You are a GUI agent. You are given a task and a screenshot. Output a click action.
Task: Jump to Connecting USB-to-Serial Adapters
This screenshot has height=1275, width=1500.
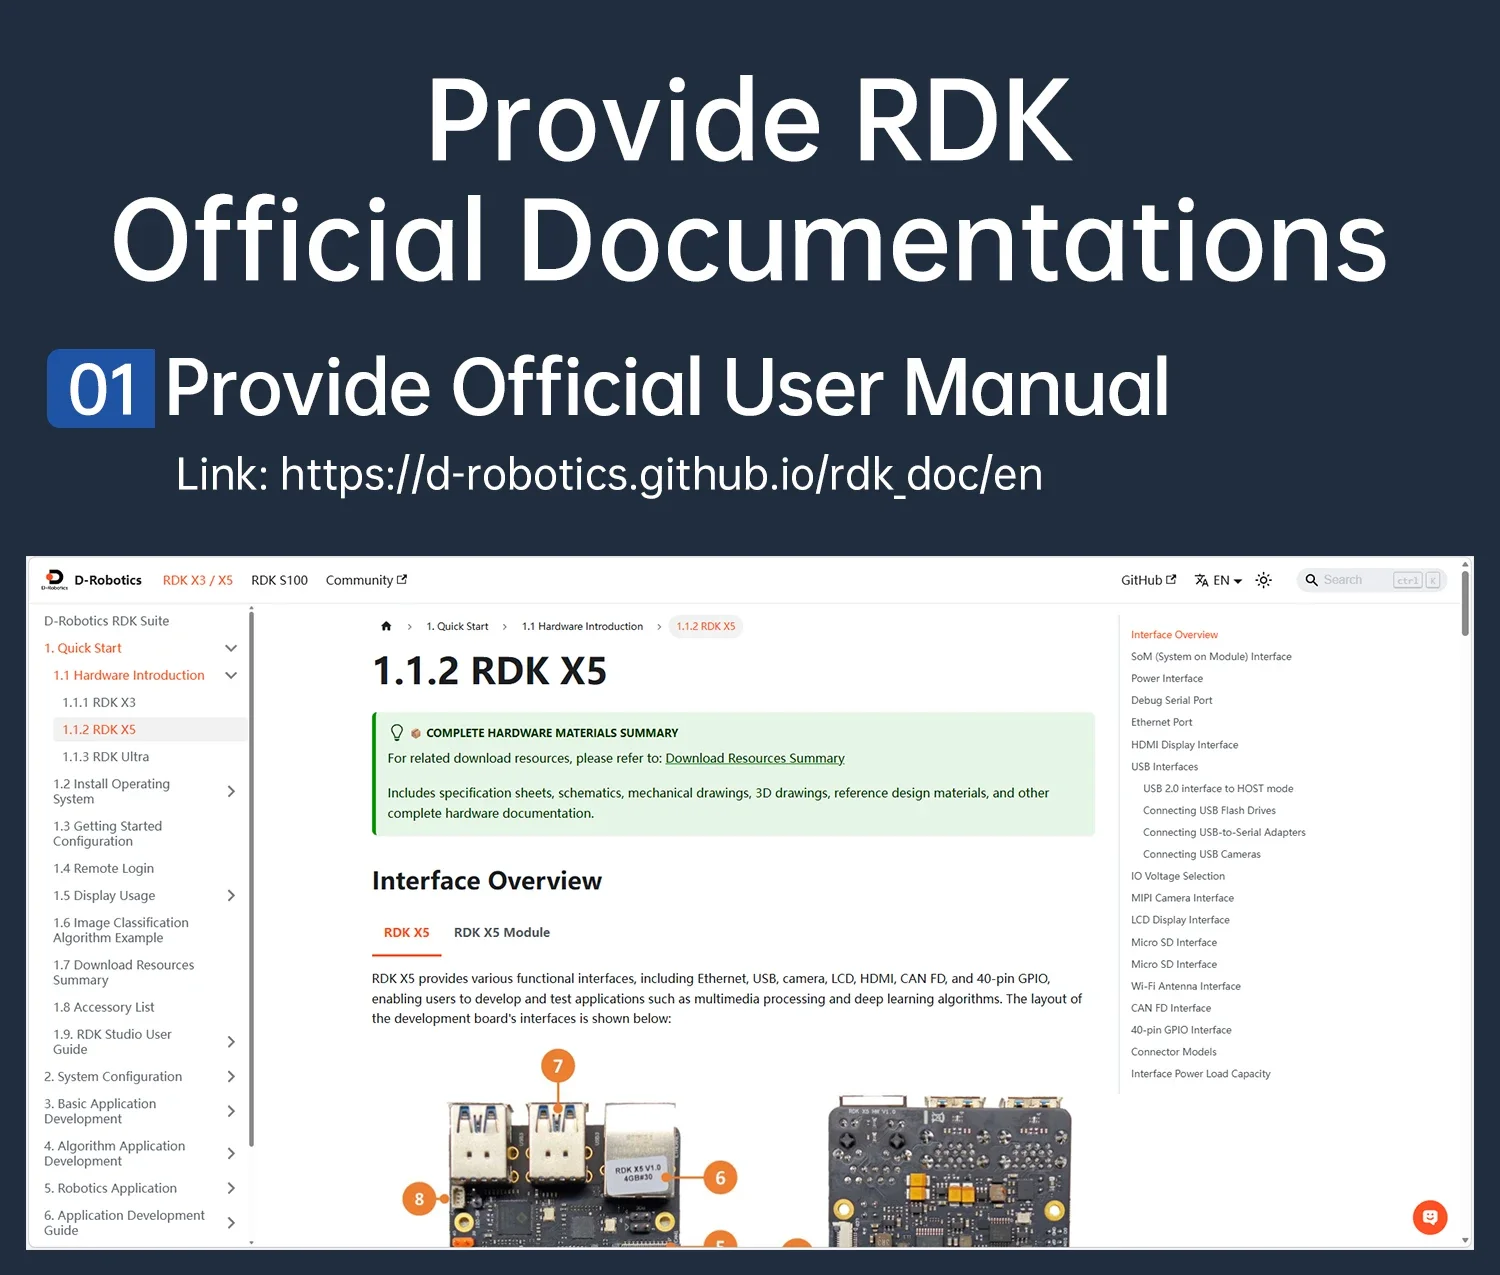coord(1224,833)
